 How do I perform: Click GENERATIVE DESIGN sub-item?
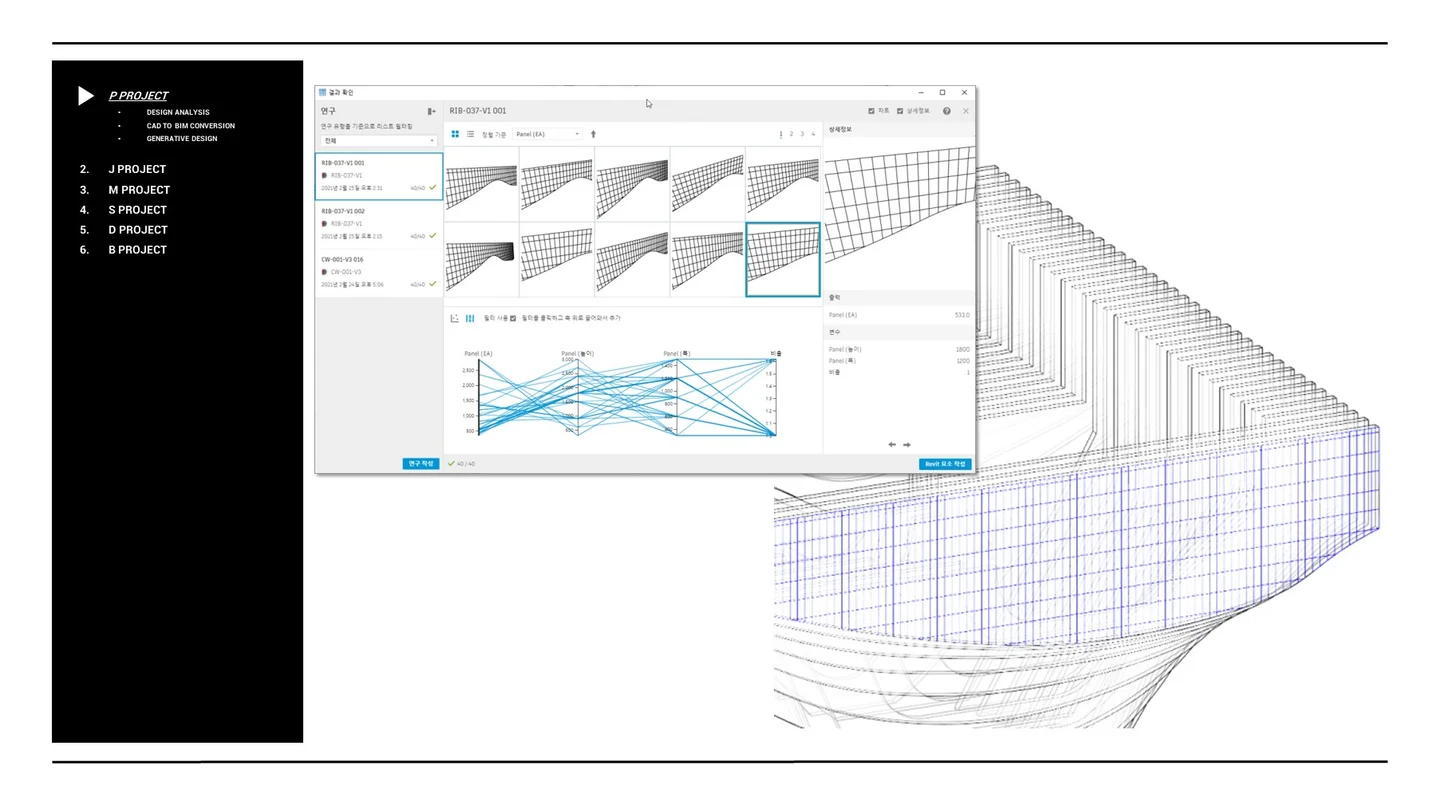(x=182, y=138)
